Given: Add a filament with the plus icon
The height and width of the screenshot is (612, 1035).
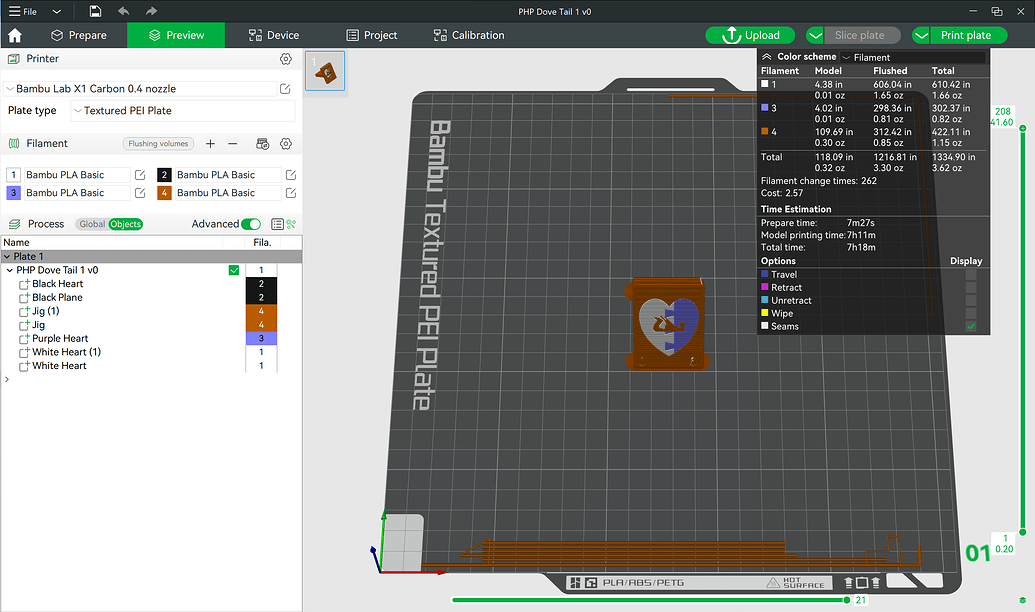Looking at the screenshot, I should [x=211, y=143].
